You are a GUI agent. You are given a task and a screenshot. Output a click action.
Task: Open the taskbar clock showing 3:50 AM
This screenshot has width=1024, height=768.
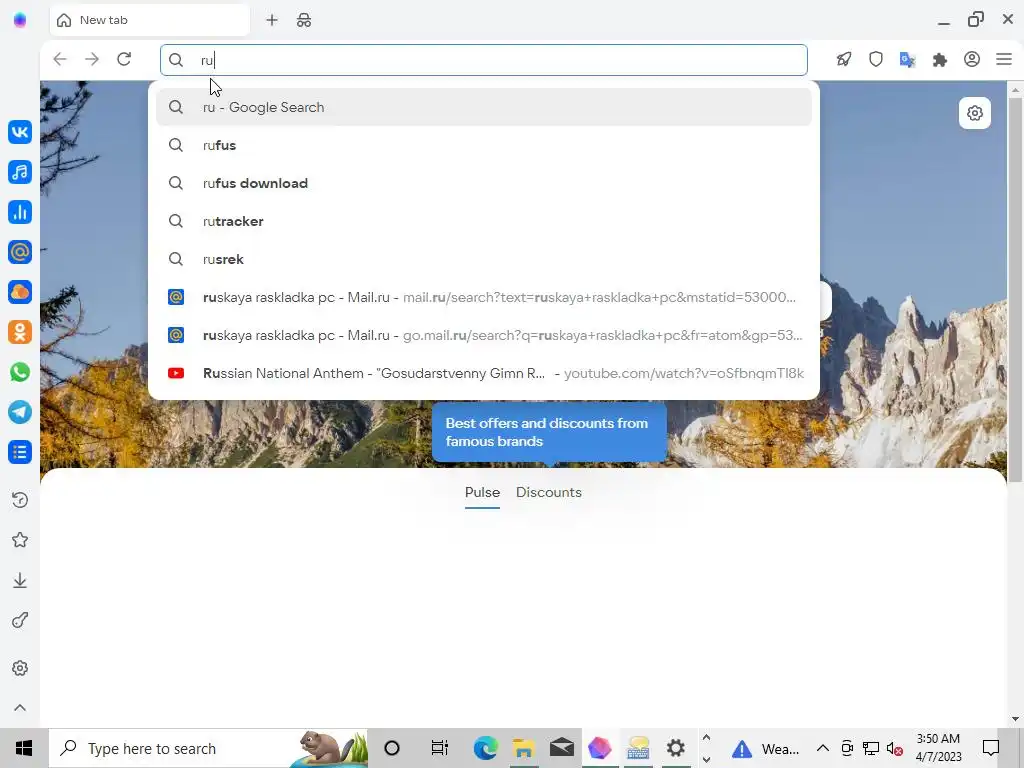click(x=938, y=748)
